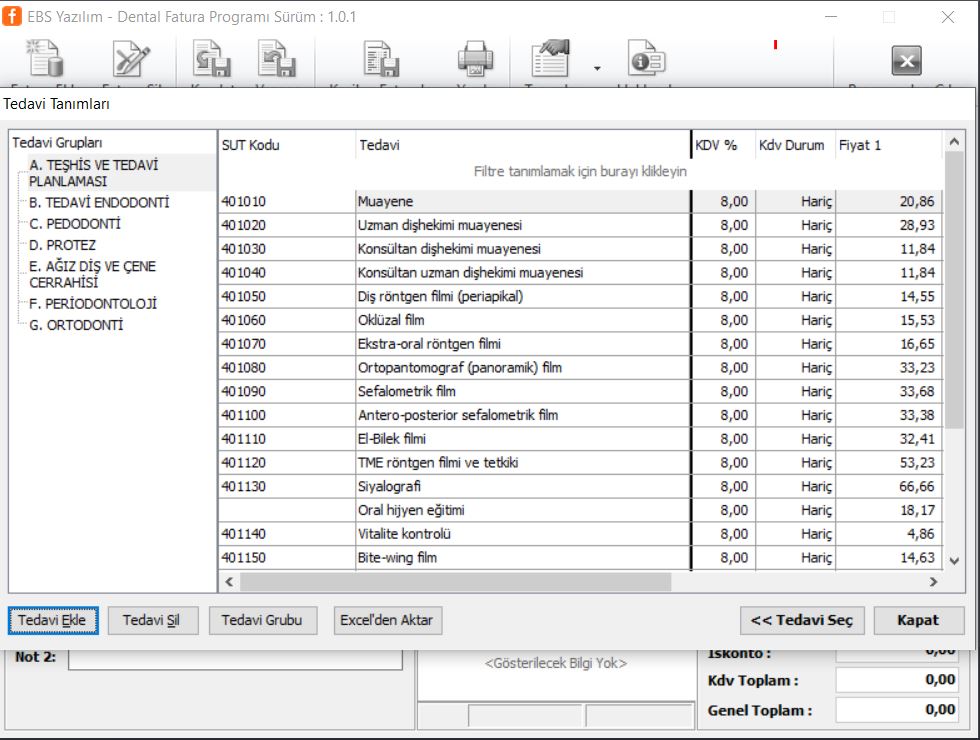Image resolution: width=980 pixels, height=740 pixels.
Task: Click the SUT code cell 401150
Action: click(x=287, y=558)
